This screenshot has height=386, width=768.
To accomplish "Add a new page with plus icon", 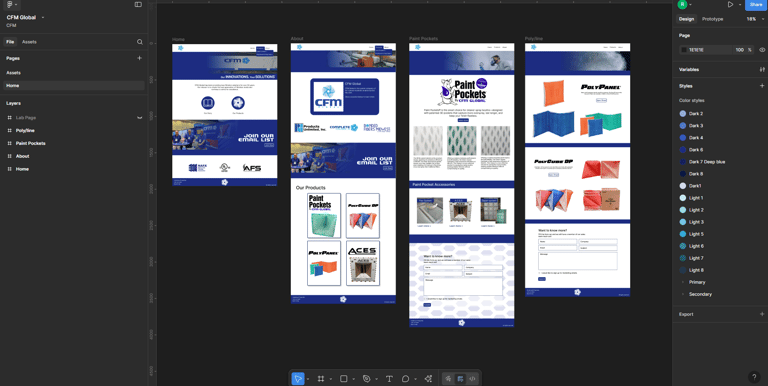I will (x=139, y=58).
